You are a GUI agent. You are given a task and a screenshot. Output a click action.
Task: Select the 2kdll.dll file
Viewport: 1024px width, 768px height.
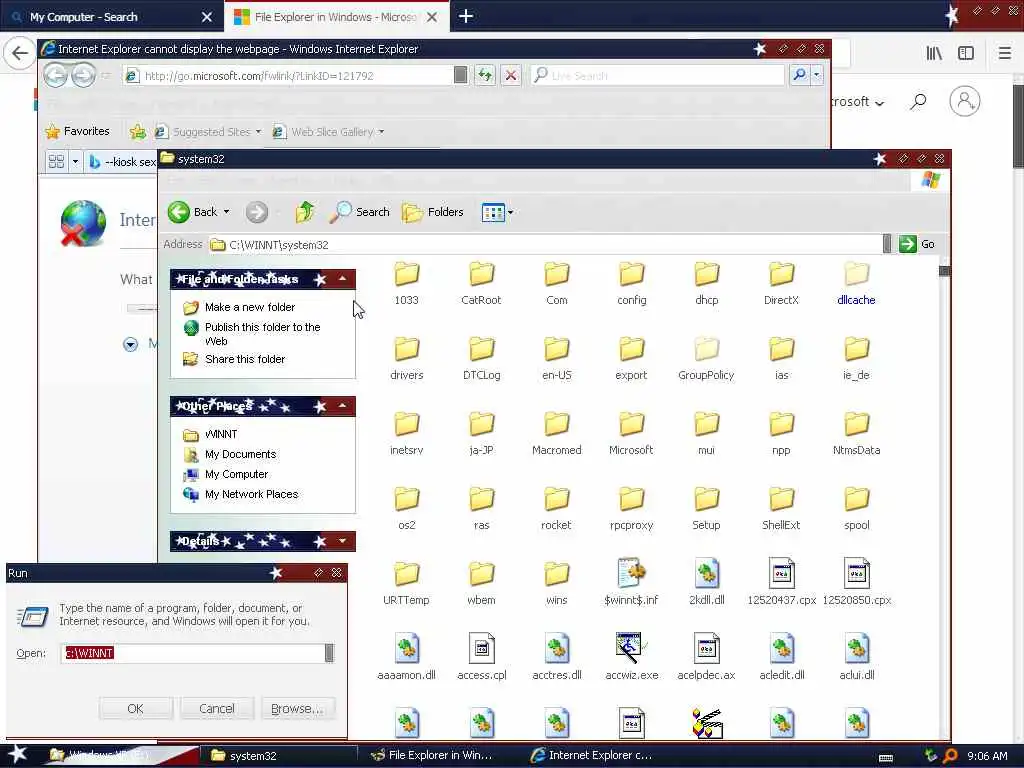pos(707,583)
